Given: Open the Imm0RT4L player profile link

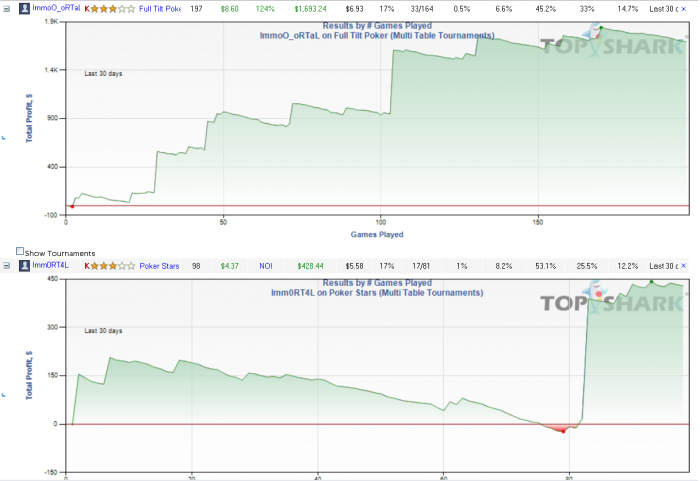Looking at the screenshot, I should pos(50,265).
